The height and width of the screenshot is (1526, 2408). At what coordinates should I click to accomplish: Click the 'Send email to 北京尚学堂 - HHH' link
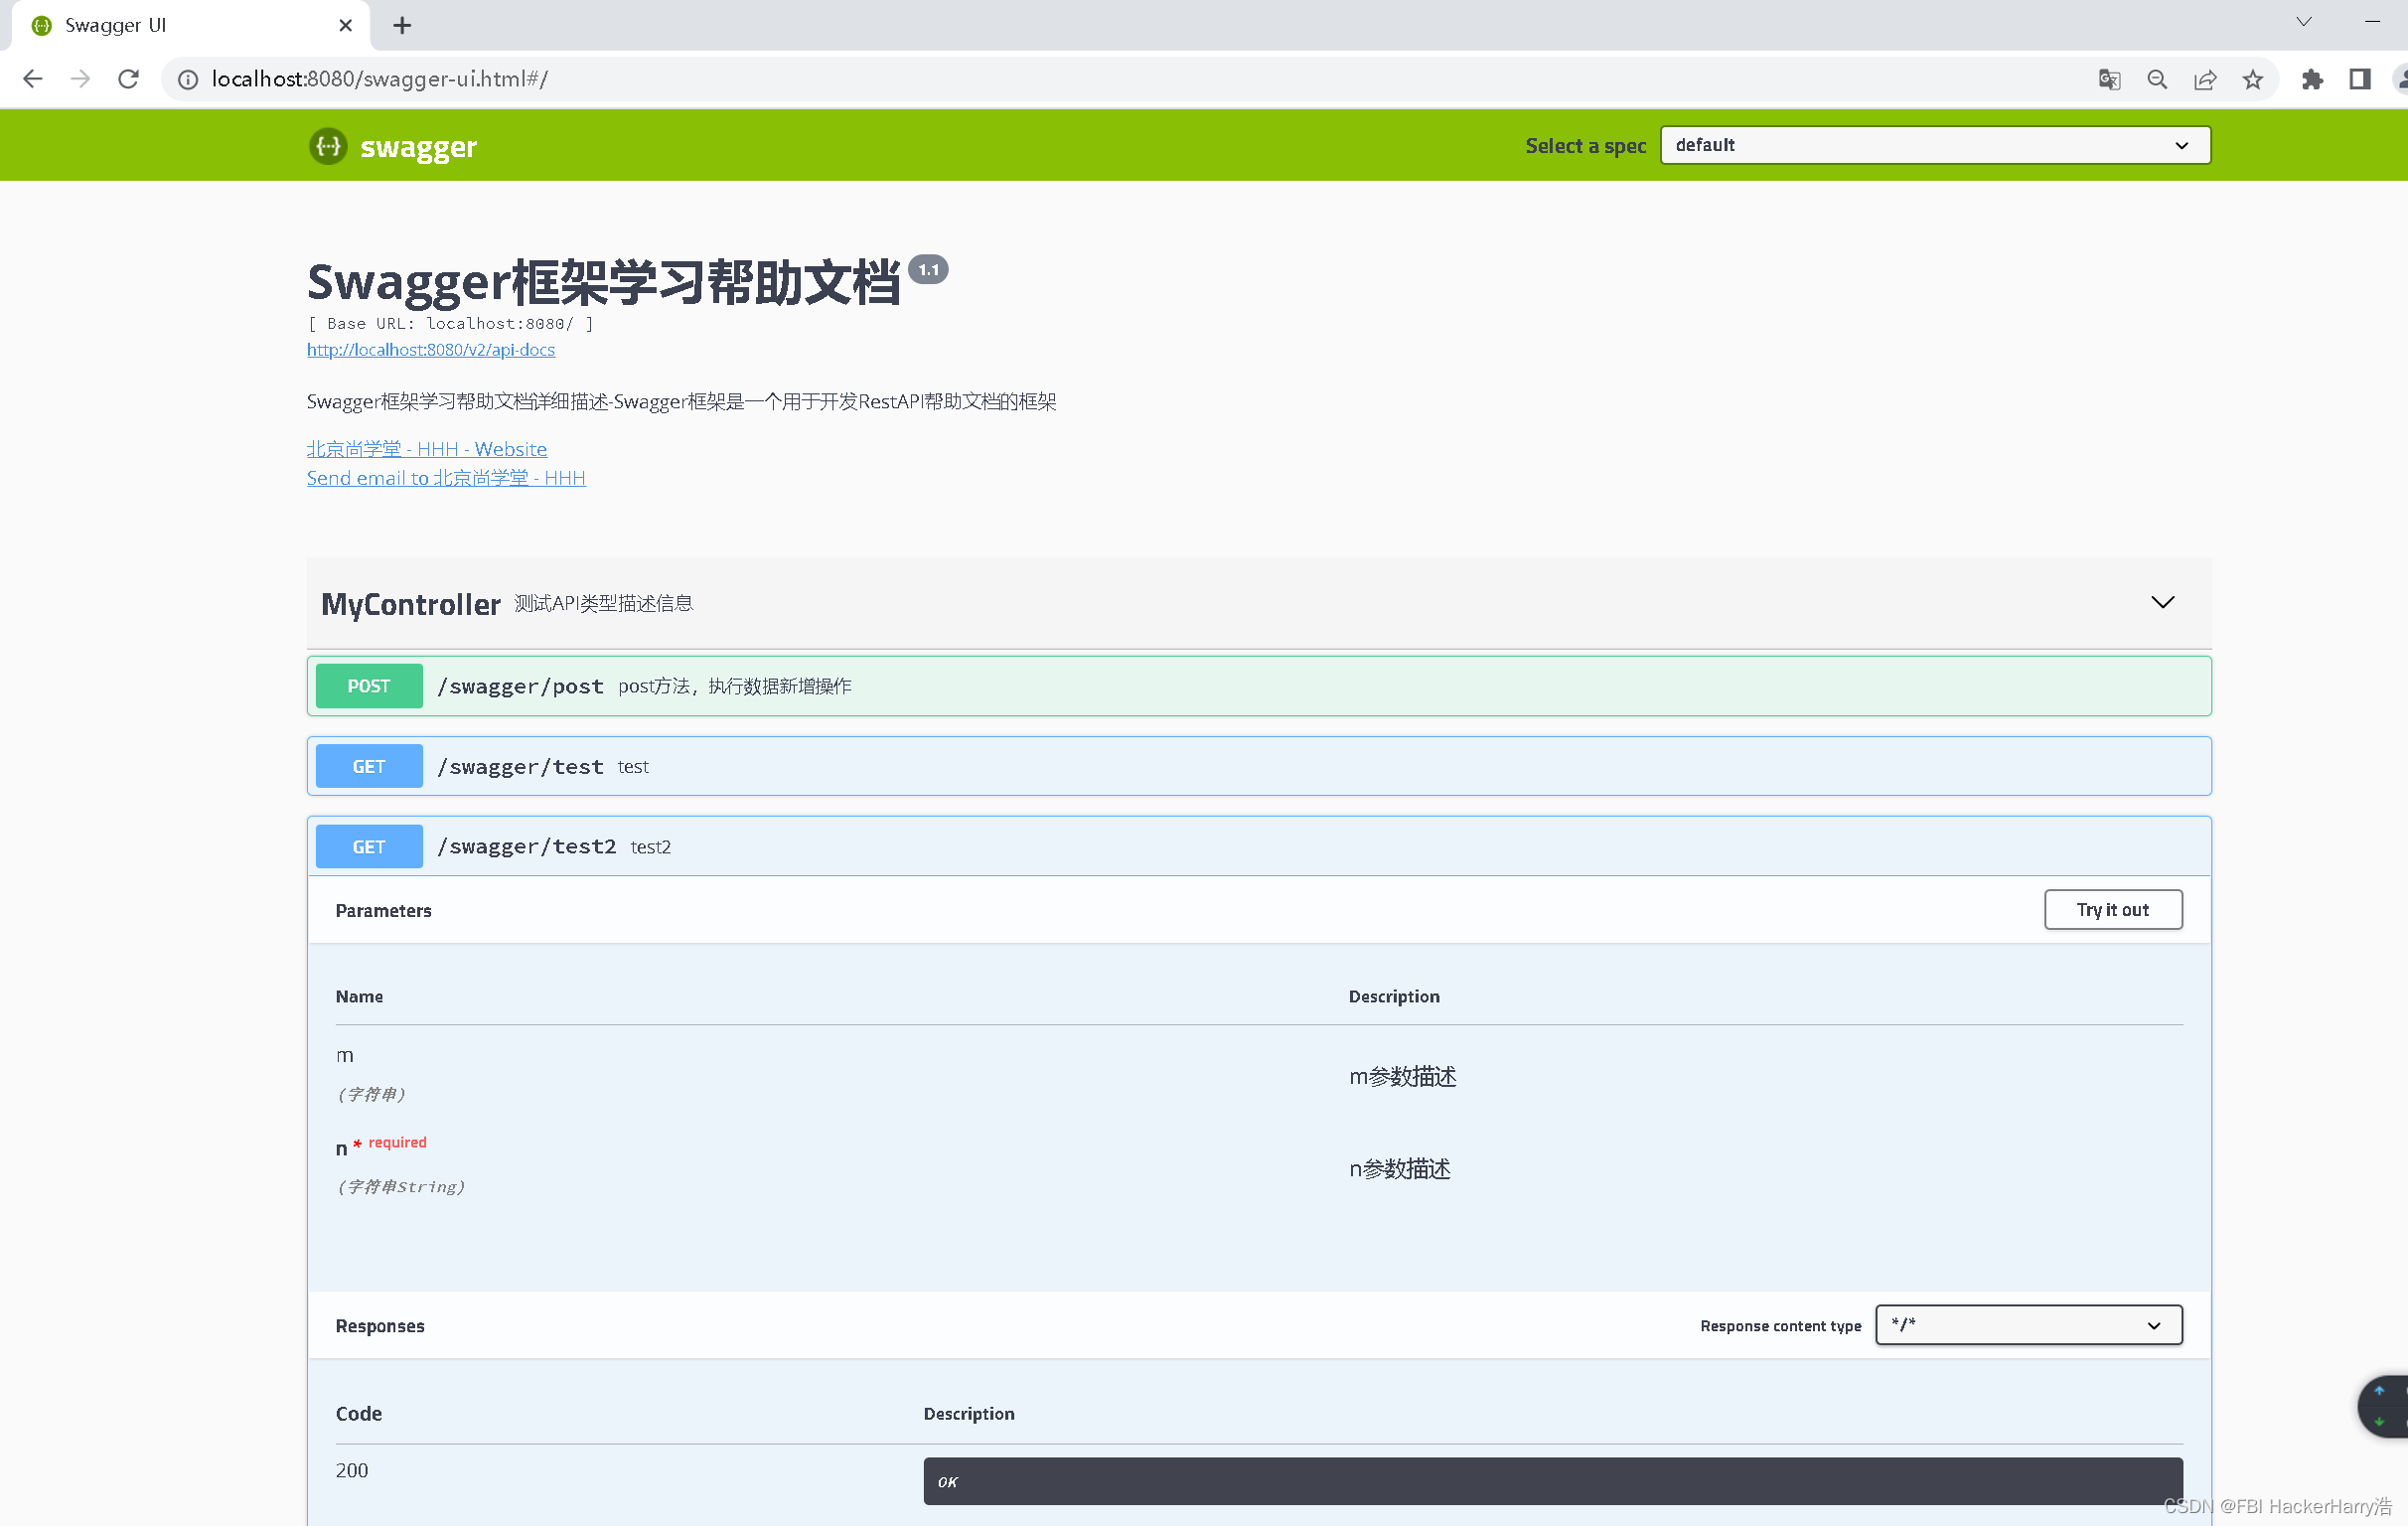(x=446, y=478)
